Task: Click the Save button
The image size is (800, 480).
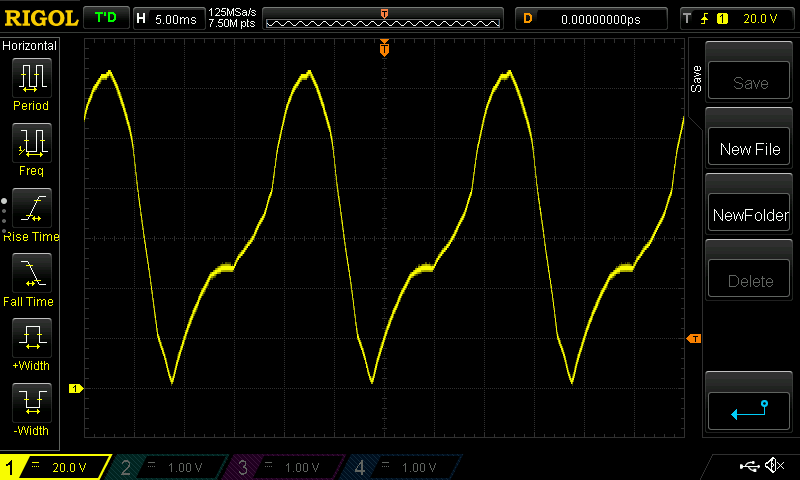Action: [749, 81]
